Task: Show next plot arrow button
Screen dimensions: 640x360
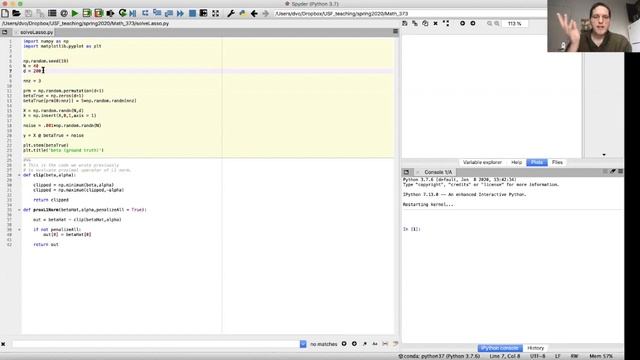Action: click(x=473, y=24)
